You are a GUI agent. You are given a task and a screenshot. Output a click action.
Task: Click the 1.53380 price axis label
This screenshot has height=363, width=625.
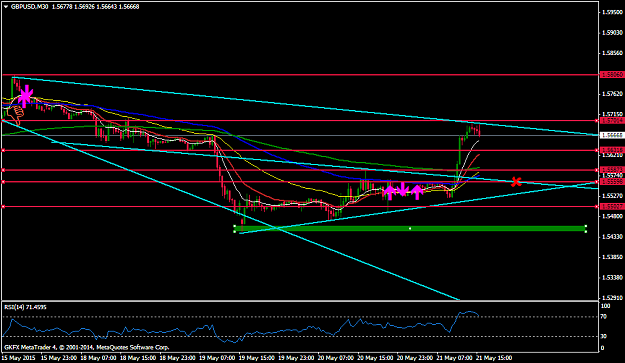point(613,277)
